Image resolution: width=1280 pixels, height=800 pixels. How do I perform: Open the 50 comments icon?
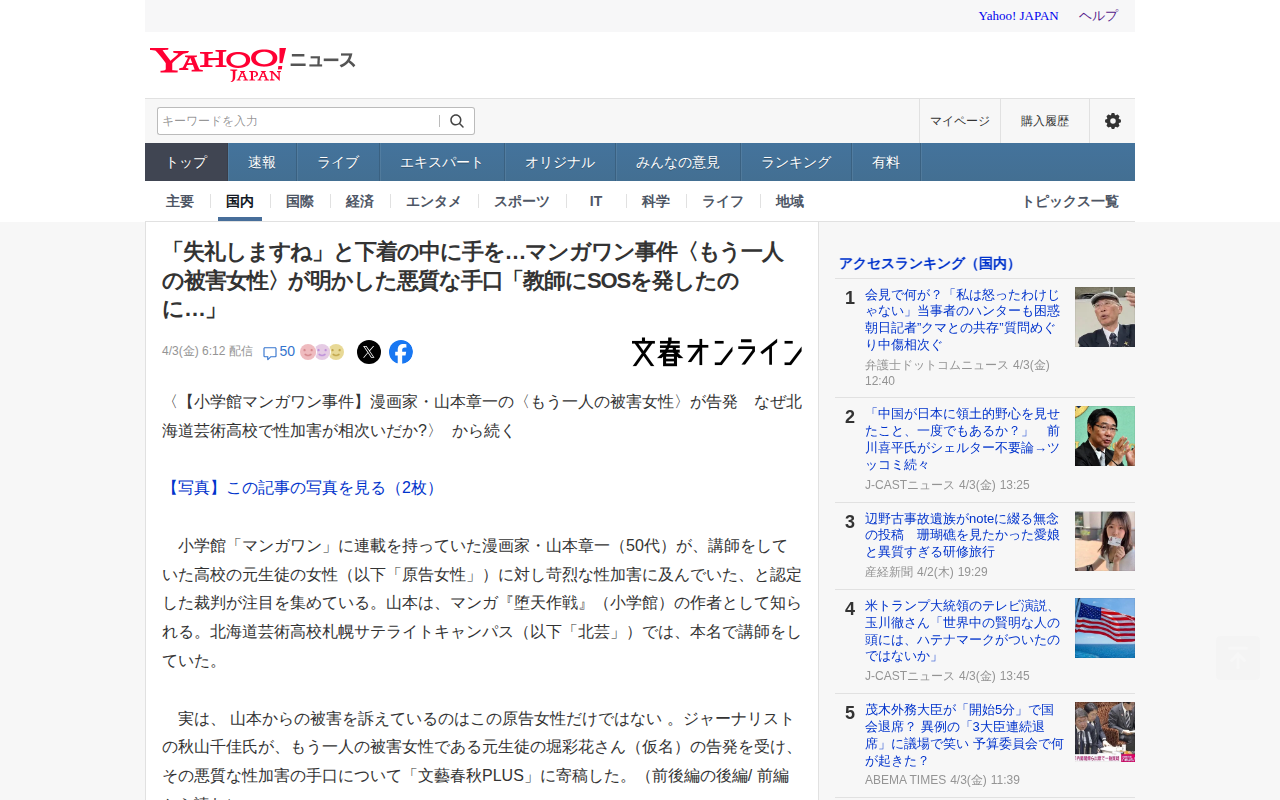279,352
